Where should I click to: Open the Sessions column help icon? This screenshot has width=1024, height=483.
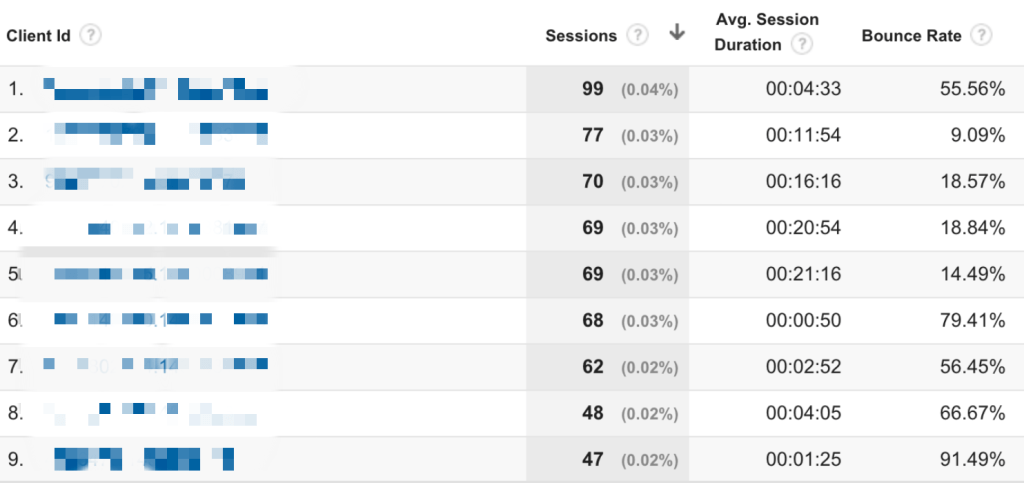pyautogui.click(x=637, y=35)
